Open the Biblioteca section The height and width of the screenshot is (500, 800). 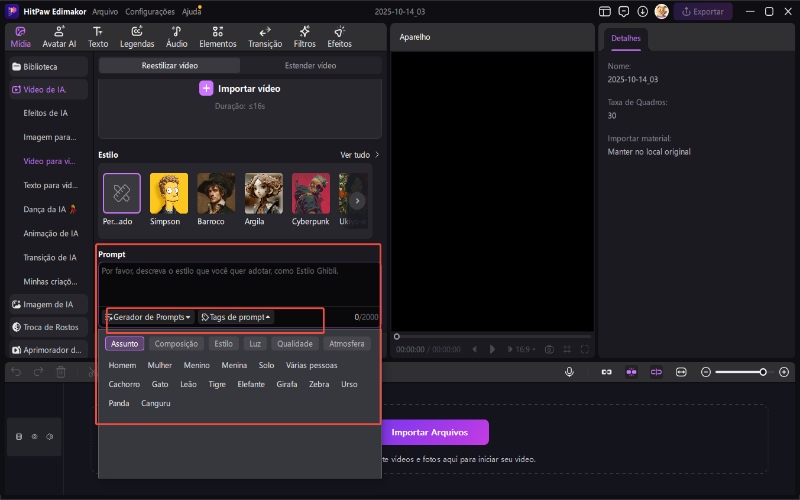pos(48,66)
